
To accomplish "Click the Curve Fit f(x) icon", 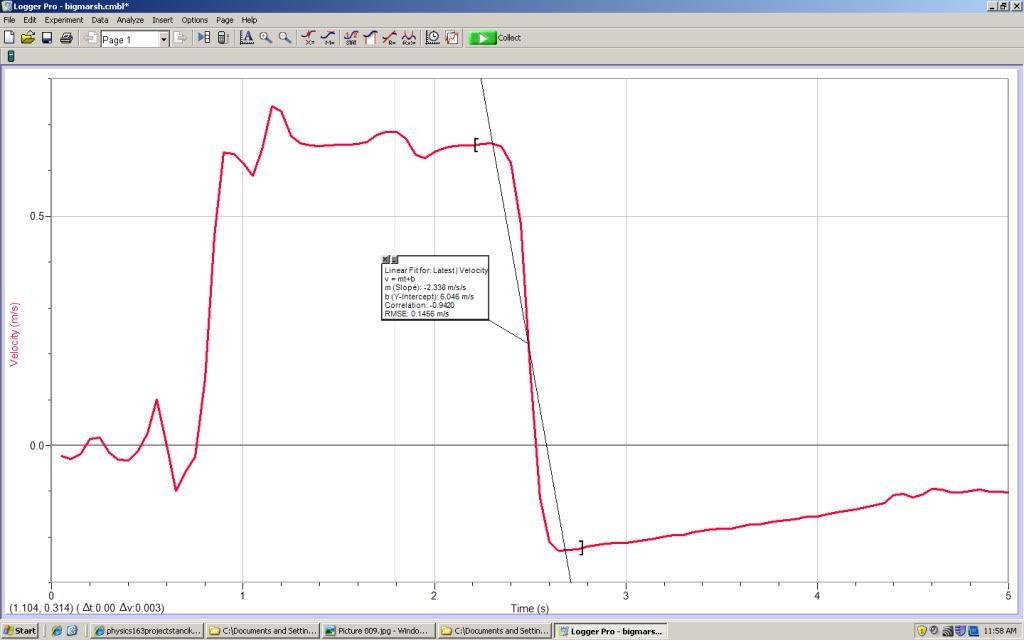I will 409,38.
